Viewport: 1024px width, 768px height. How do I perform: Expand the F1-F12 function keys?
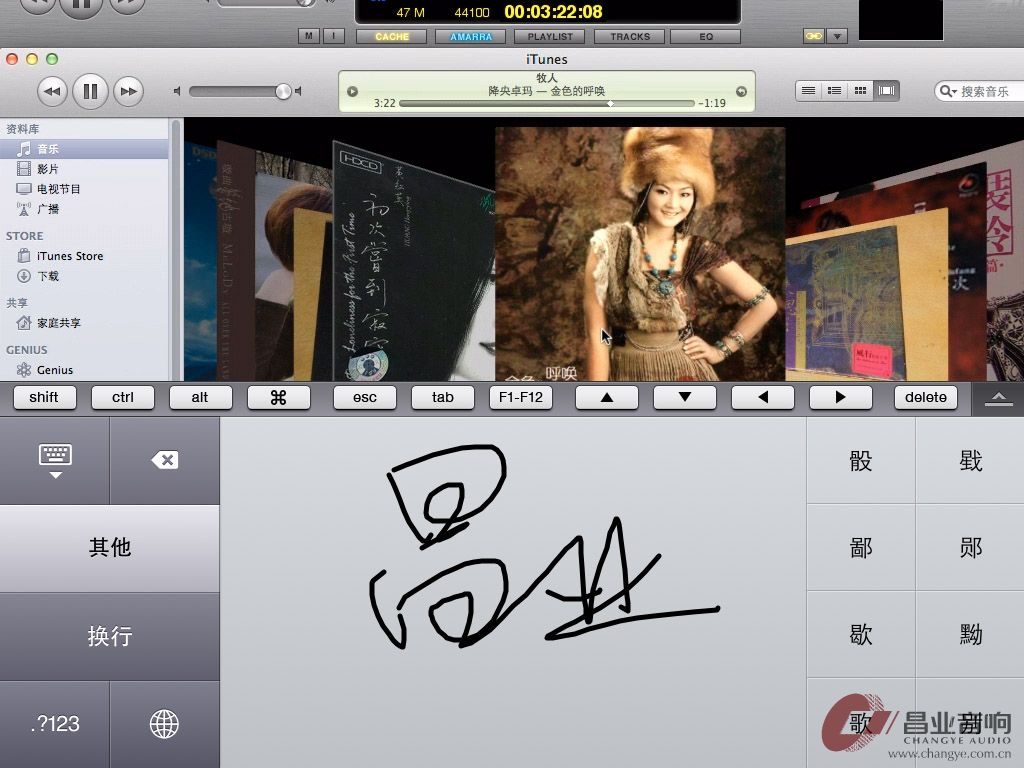point(520,397)
